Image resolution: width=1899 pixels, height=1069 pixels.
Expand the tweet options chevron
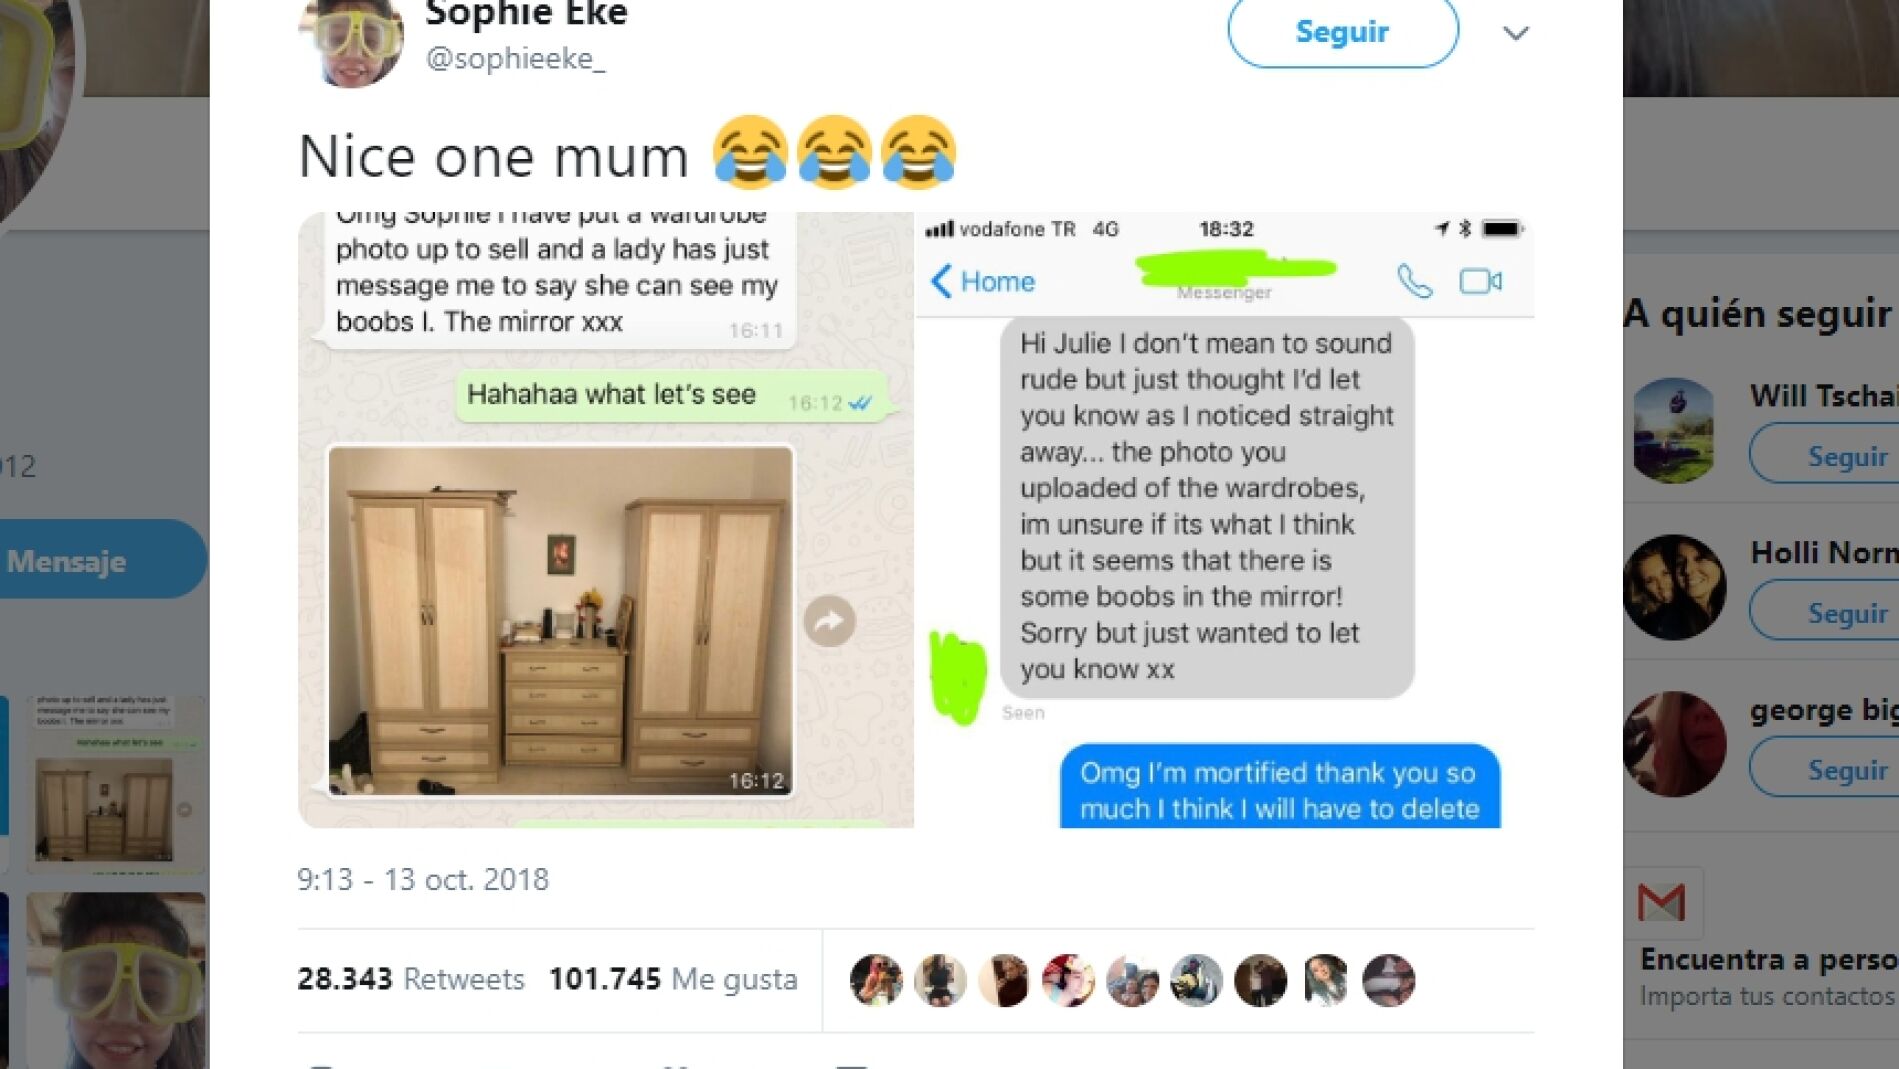tap(1516, 34)
